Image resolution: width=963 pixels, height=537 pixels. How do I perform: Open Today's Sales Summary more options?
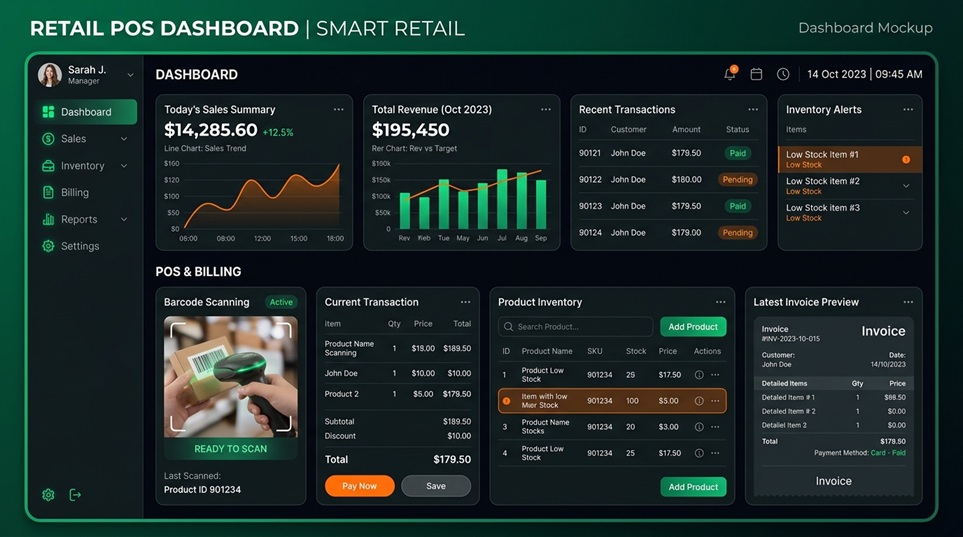point(338,109)
